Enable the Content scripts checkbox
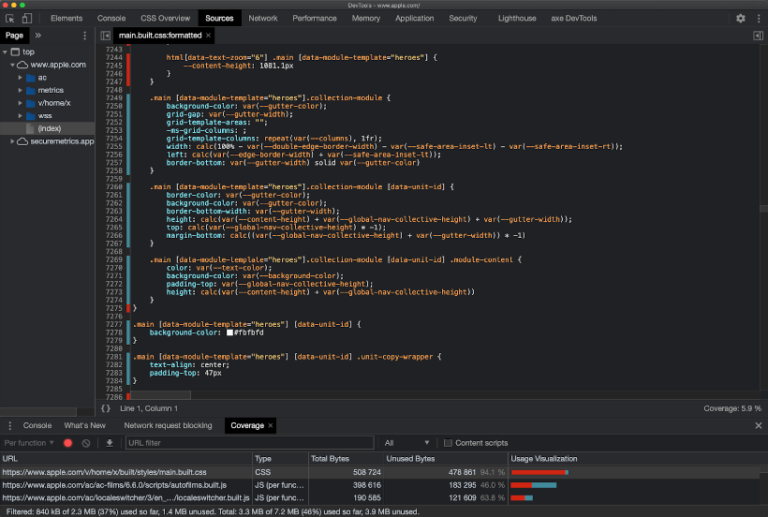Image resolution: width=768 pixels, height=517 pixels. click(x=448, y=443)
